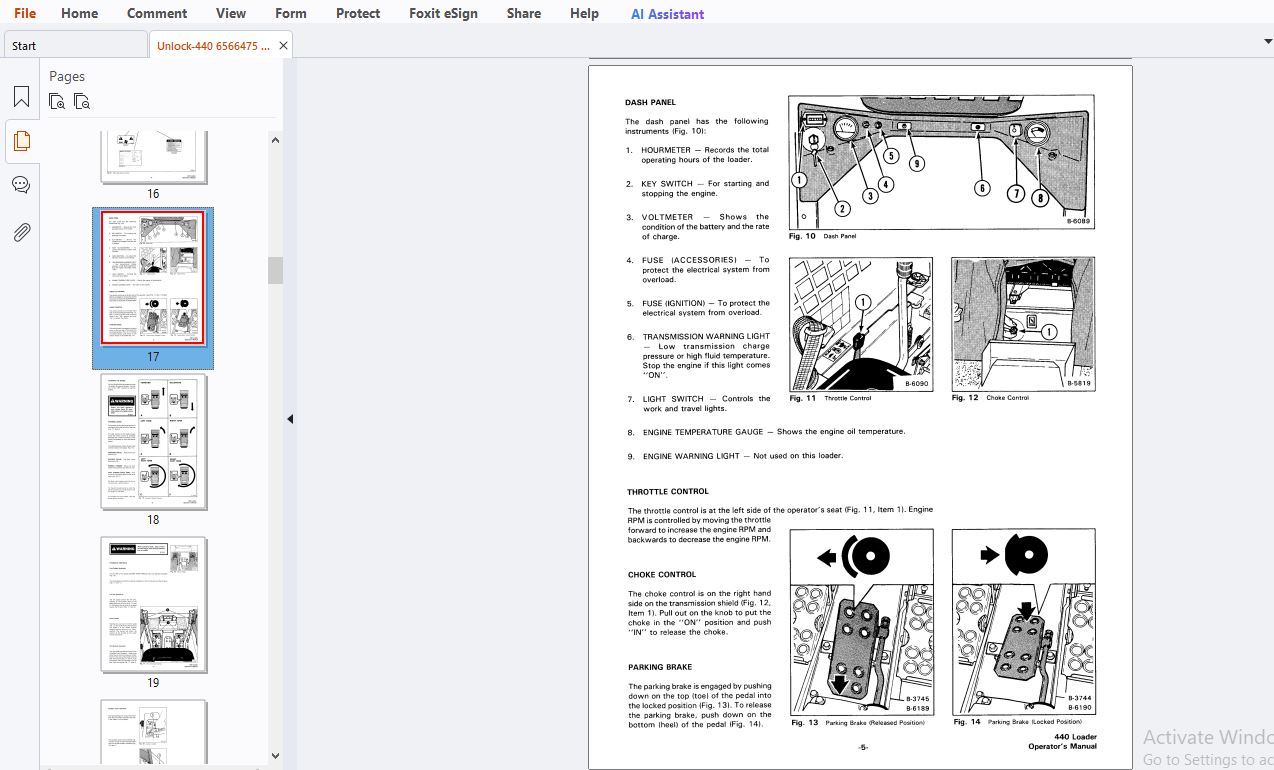This screenshot has width=1274, height=770.
Task: Click the Pages panel title
Action: 67,76
